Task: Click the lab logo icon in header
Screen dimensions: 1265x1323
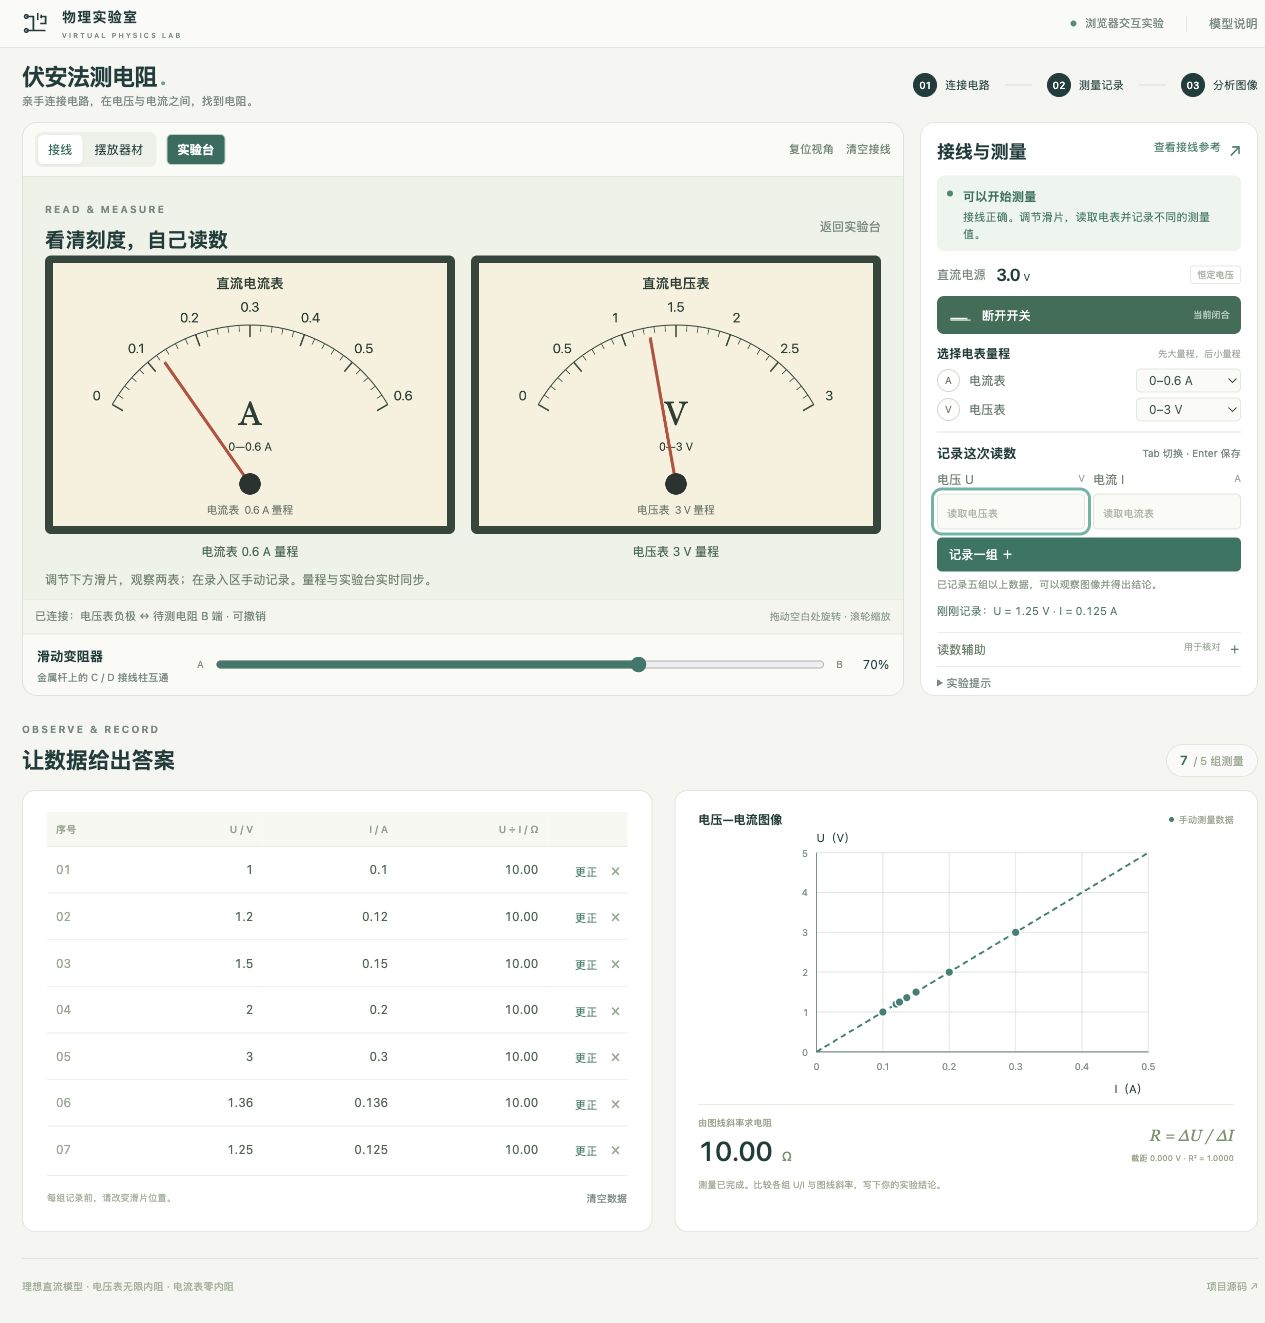Action: click(x=35, y=22)
